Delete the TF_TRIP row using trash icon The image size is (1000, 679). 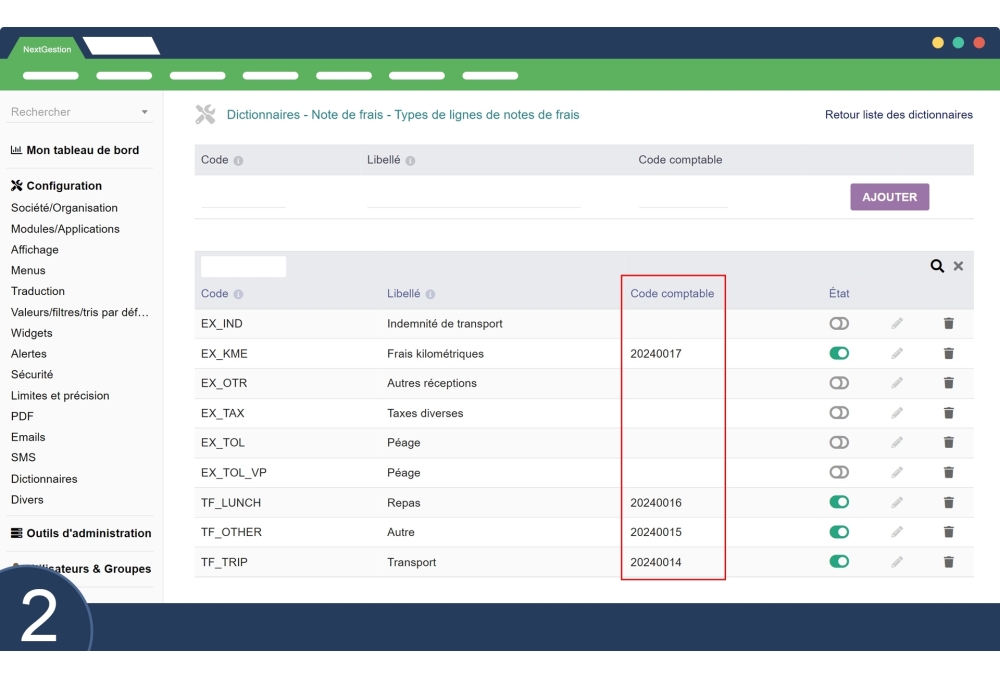click(x=948, y=562)
